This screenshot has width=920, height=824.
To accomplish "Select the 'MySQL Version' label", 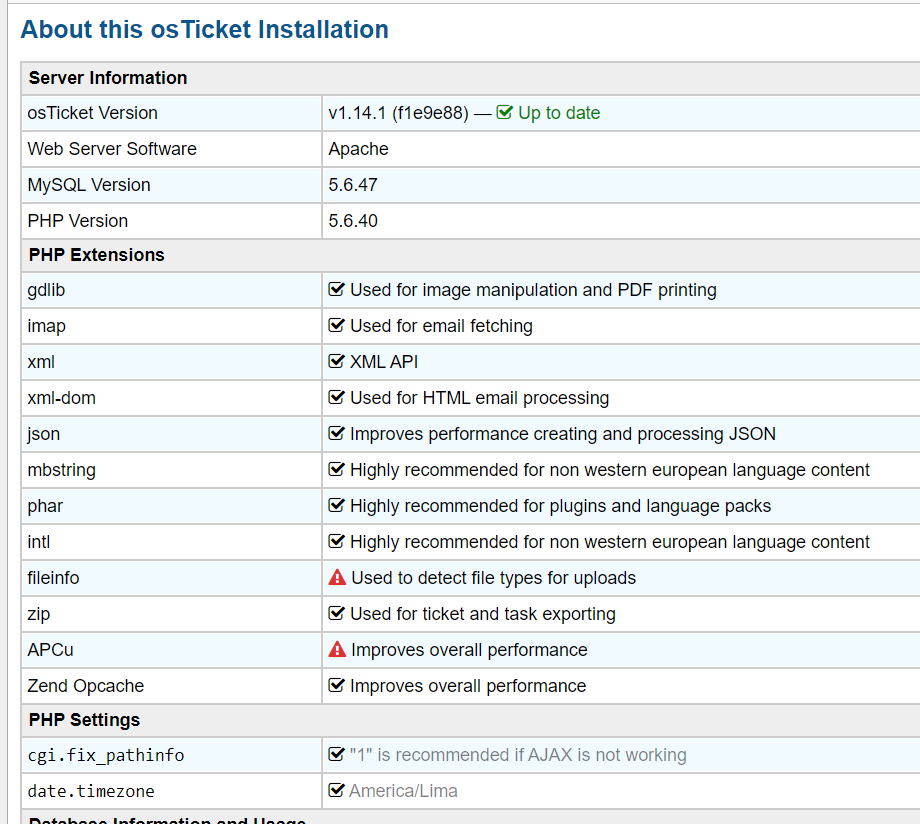I will [89, 185].
